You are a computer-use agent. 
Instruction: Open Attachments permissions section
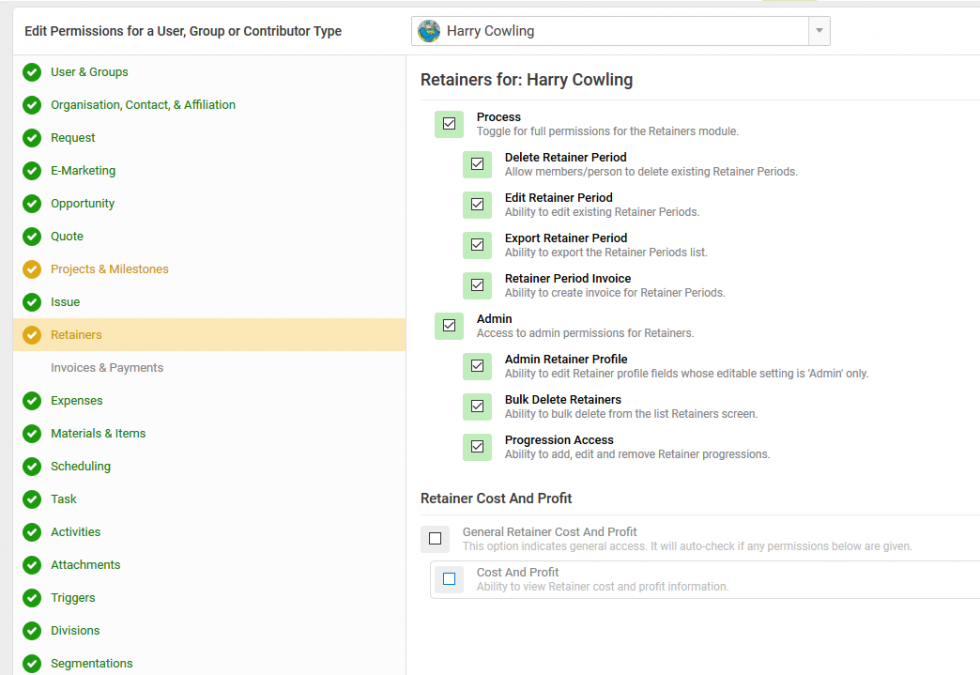86,565
